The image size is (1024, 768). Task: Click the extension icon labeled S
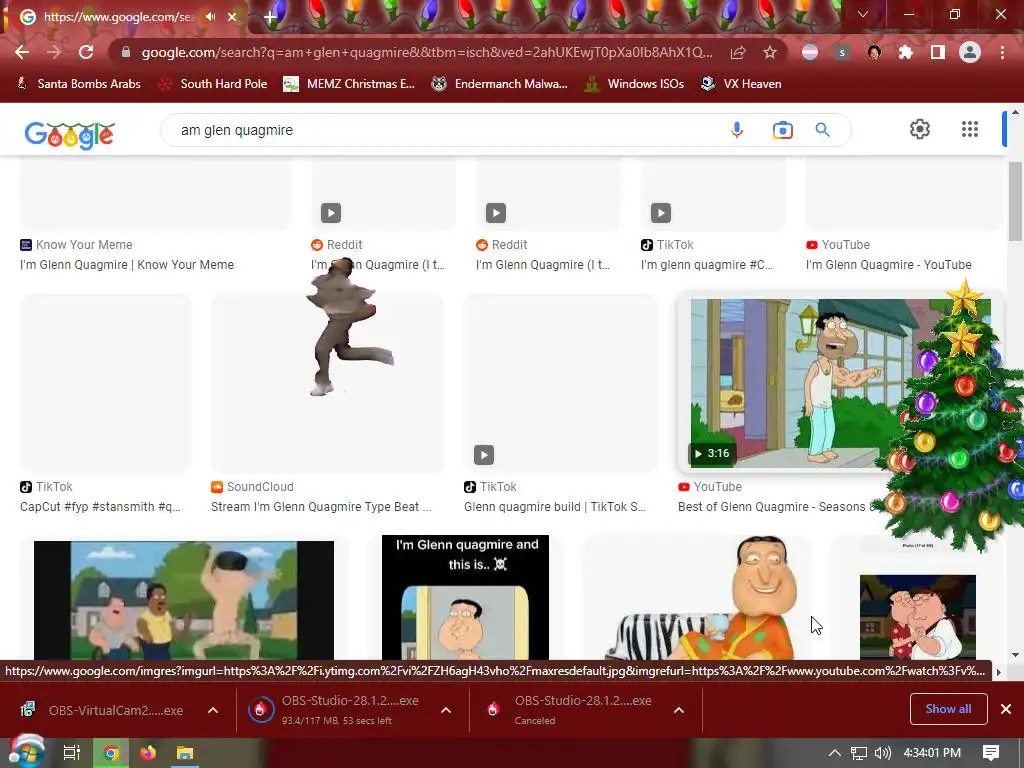pyautogui.click(x=842, y=52)
